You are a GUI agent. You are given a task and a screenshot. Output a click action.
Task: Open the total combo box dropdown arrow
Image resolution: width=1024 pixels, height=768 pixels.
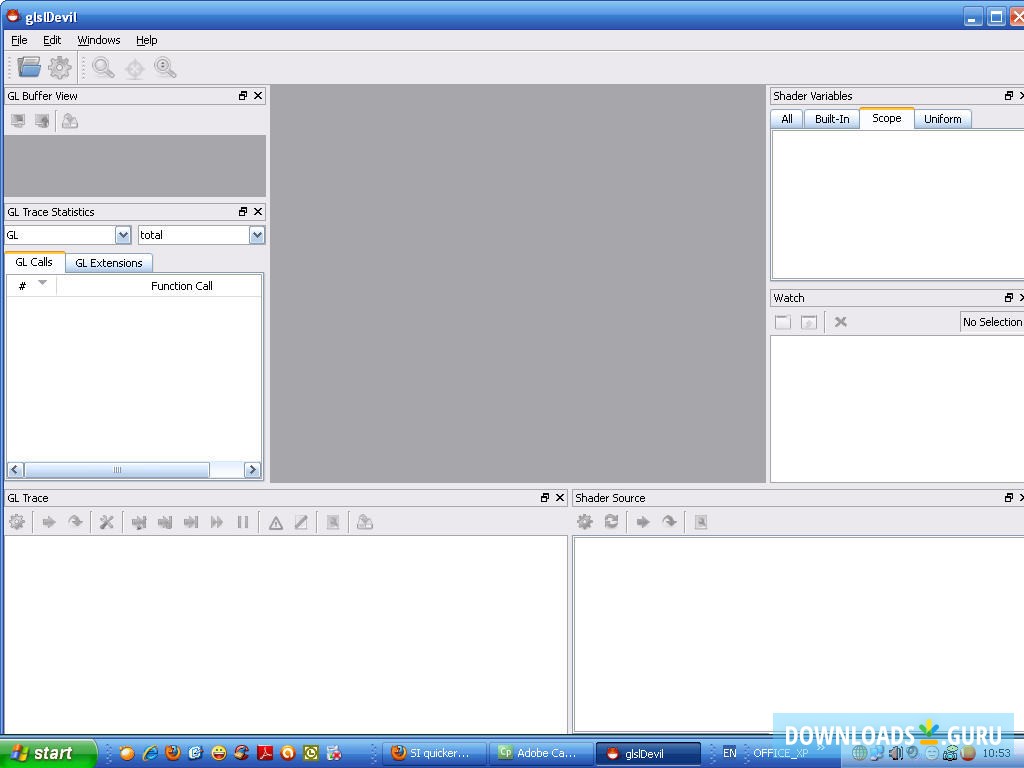257,235
